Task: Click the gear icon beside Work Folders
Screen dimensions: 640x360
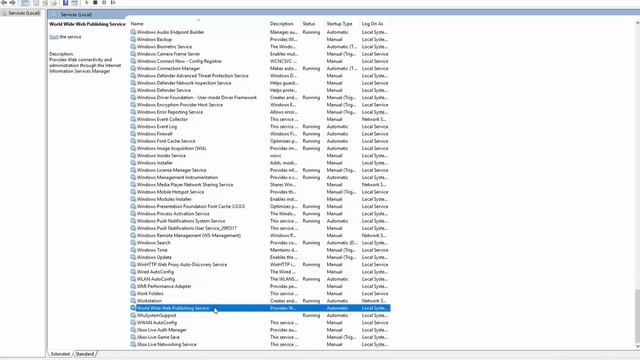Action: tap(133, 293)
